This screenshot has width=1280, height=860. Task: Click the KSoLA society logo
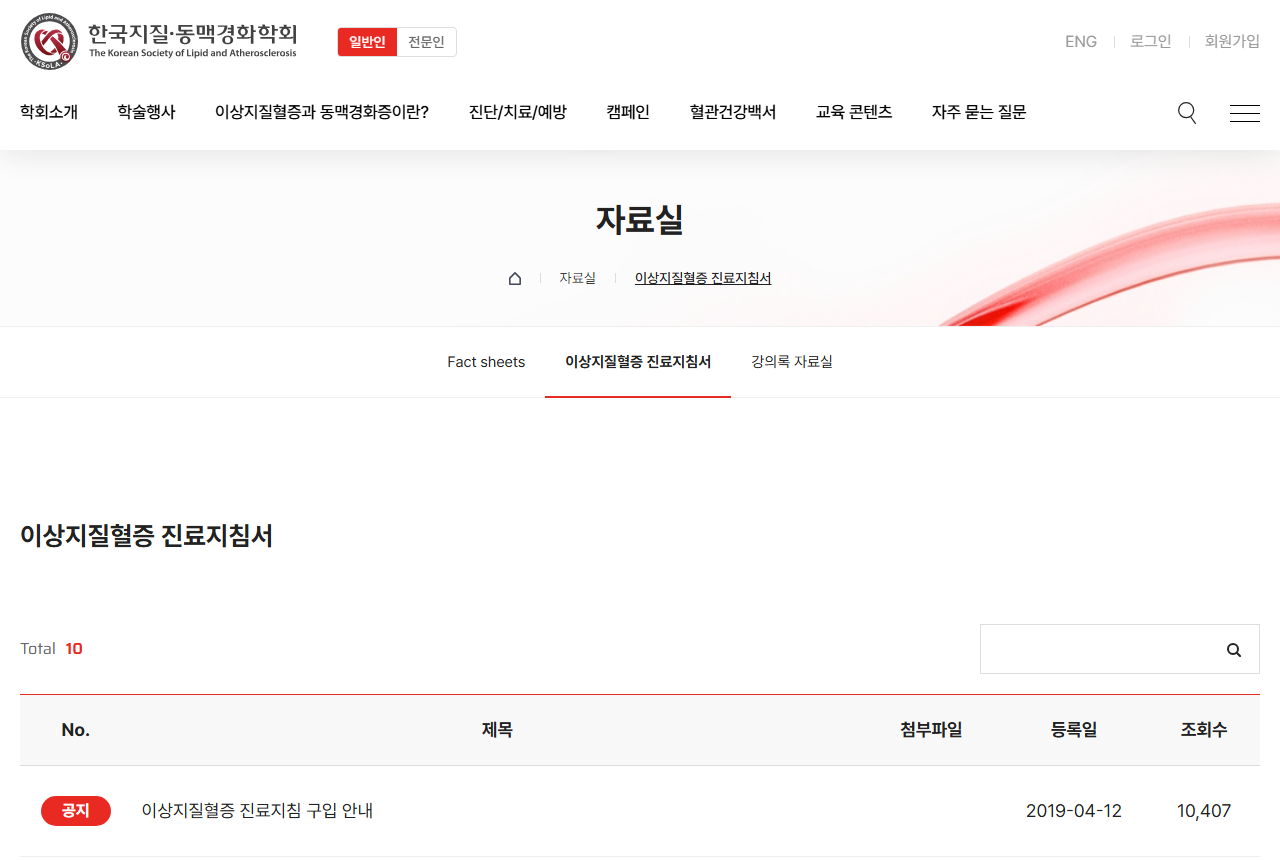(159, 41)
